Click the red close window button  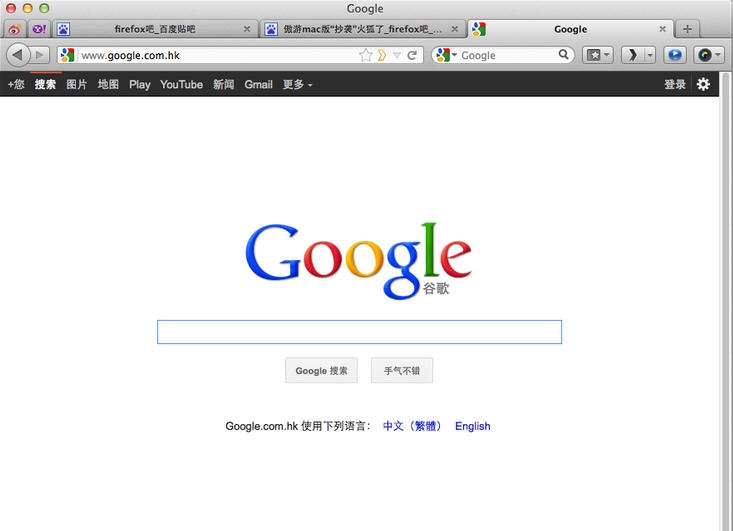tap(11, 8)
